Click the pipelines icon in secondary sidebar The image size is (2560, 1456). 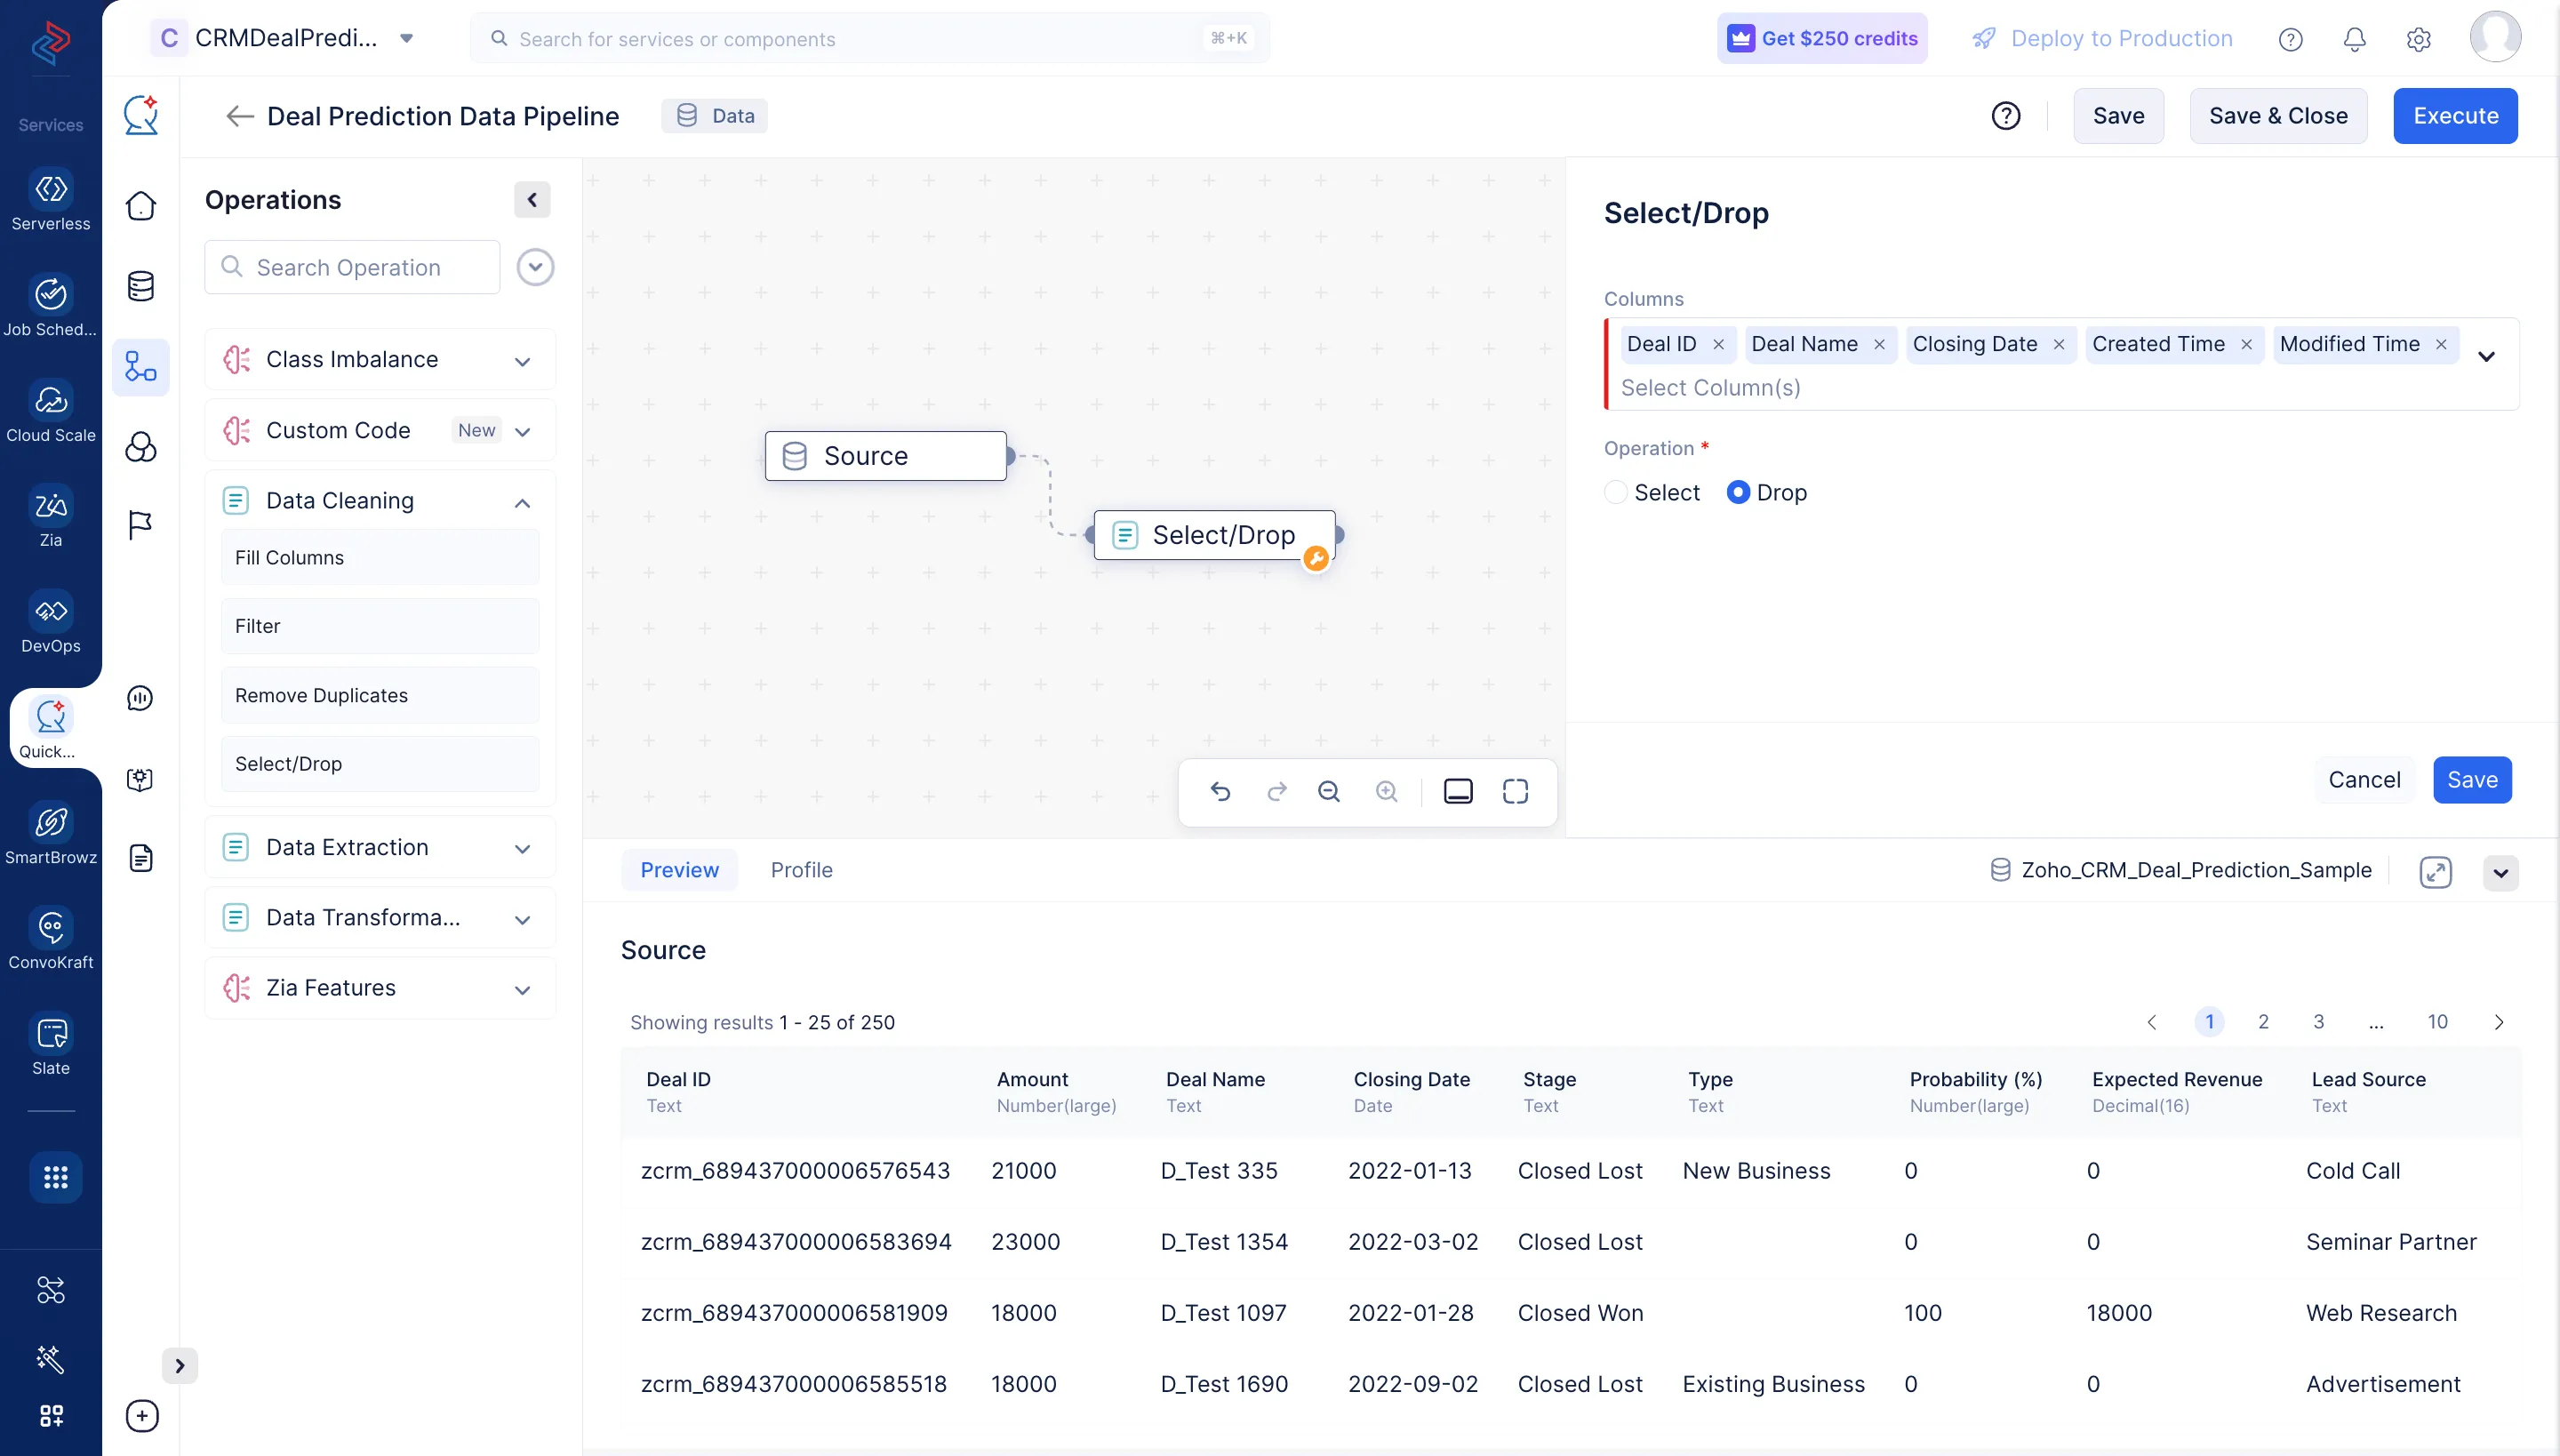(141, 366)
